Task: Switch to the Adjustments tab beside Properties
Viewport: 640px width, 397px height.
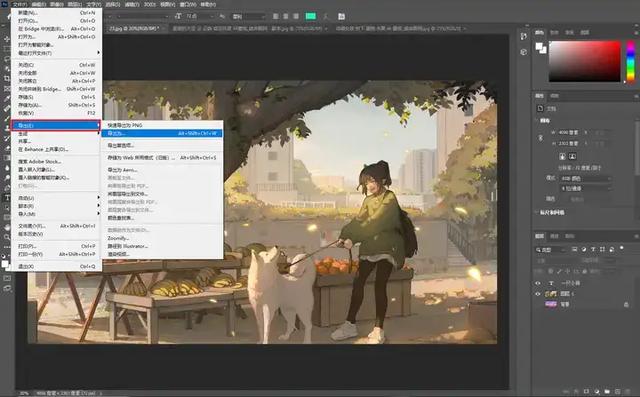Action: pos(554,96)
